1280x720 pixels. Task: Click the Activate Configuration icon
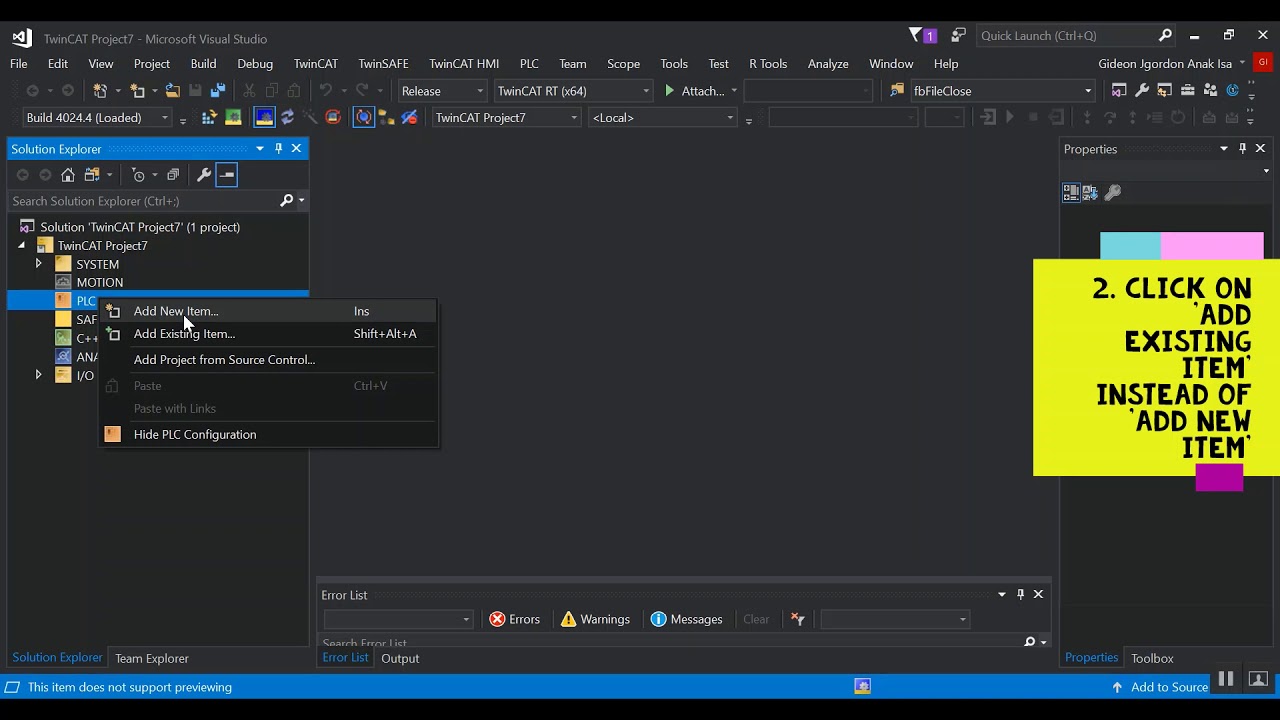(x=209, y=118)
